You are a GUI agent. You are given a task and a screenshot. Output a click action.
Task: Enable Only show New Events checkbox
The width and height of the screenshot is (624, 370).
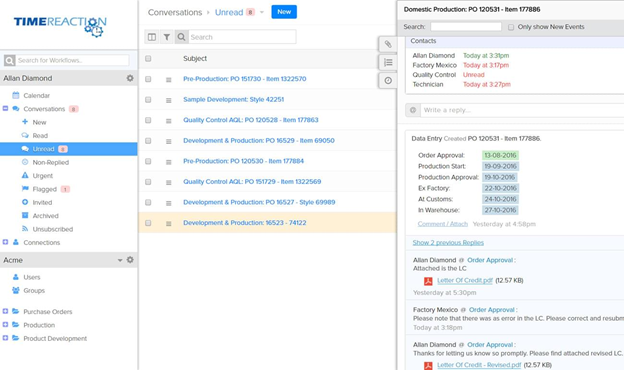click(511, 27)
